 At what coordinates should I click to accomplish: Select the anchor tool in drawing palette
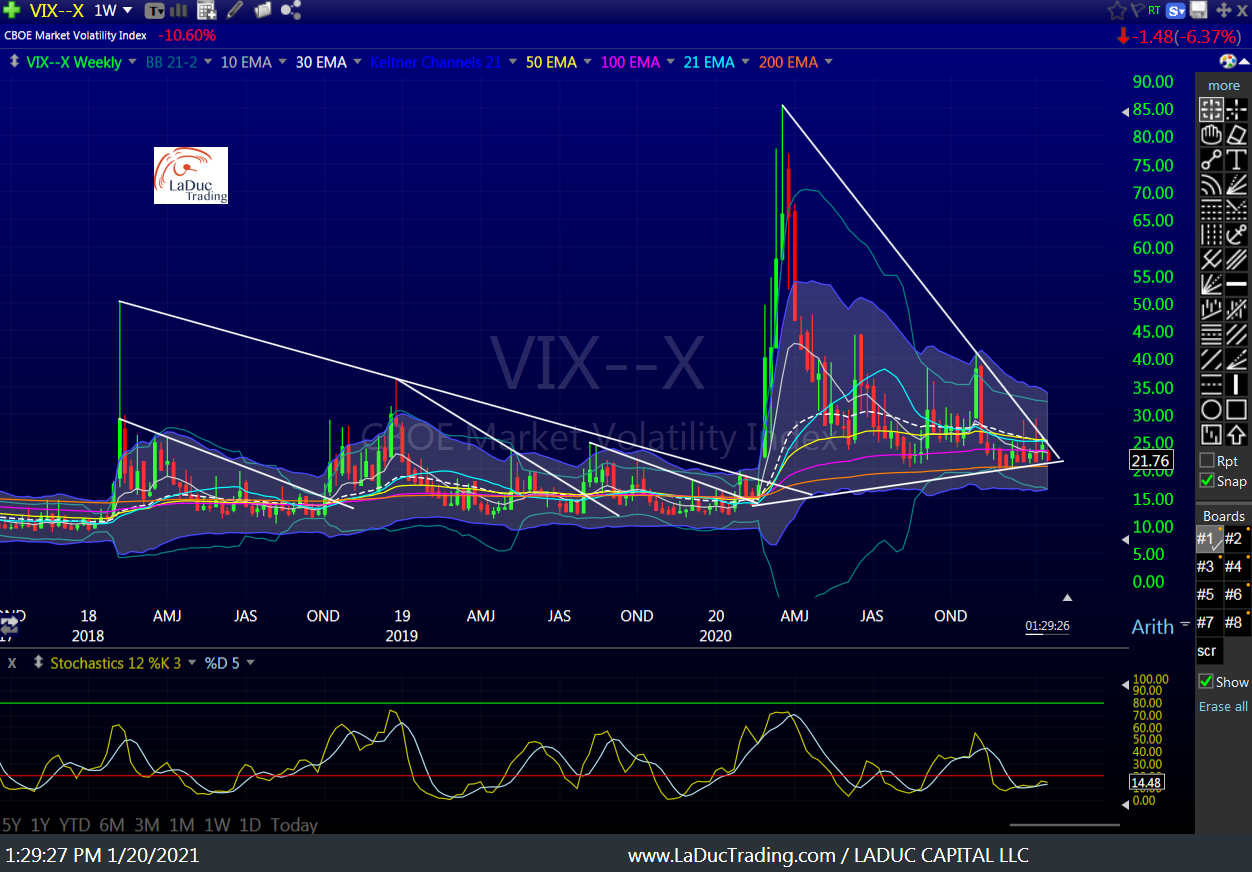tap(1236, 235)
